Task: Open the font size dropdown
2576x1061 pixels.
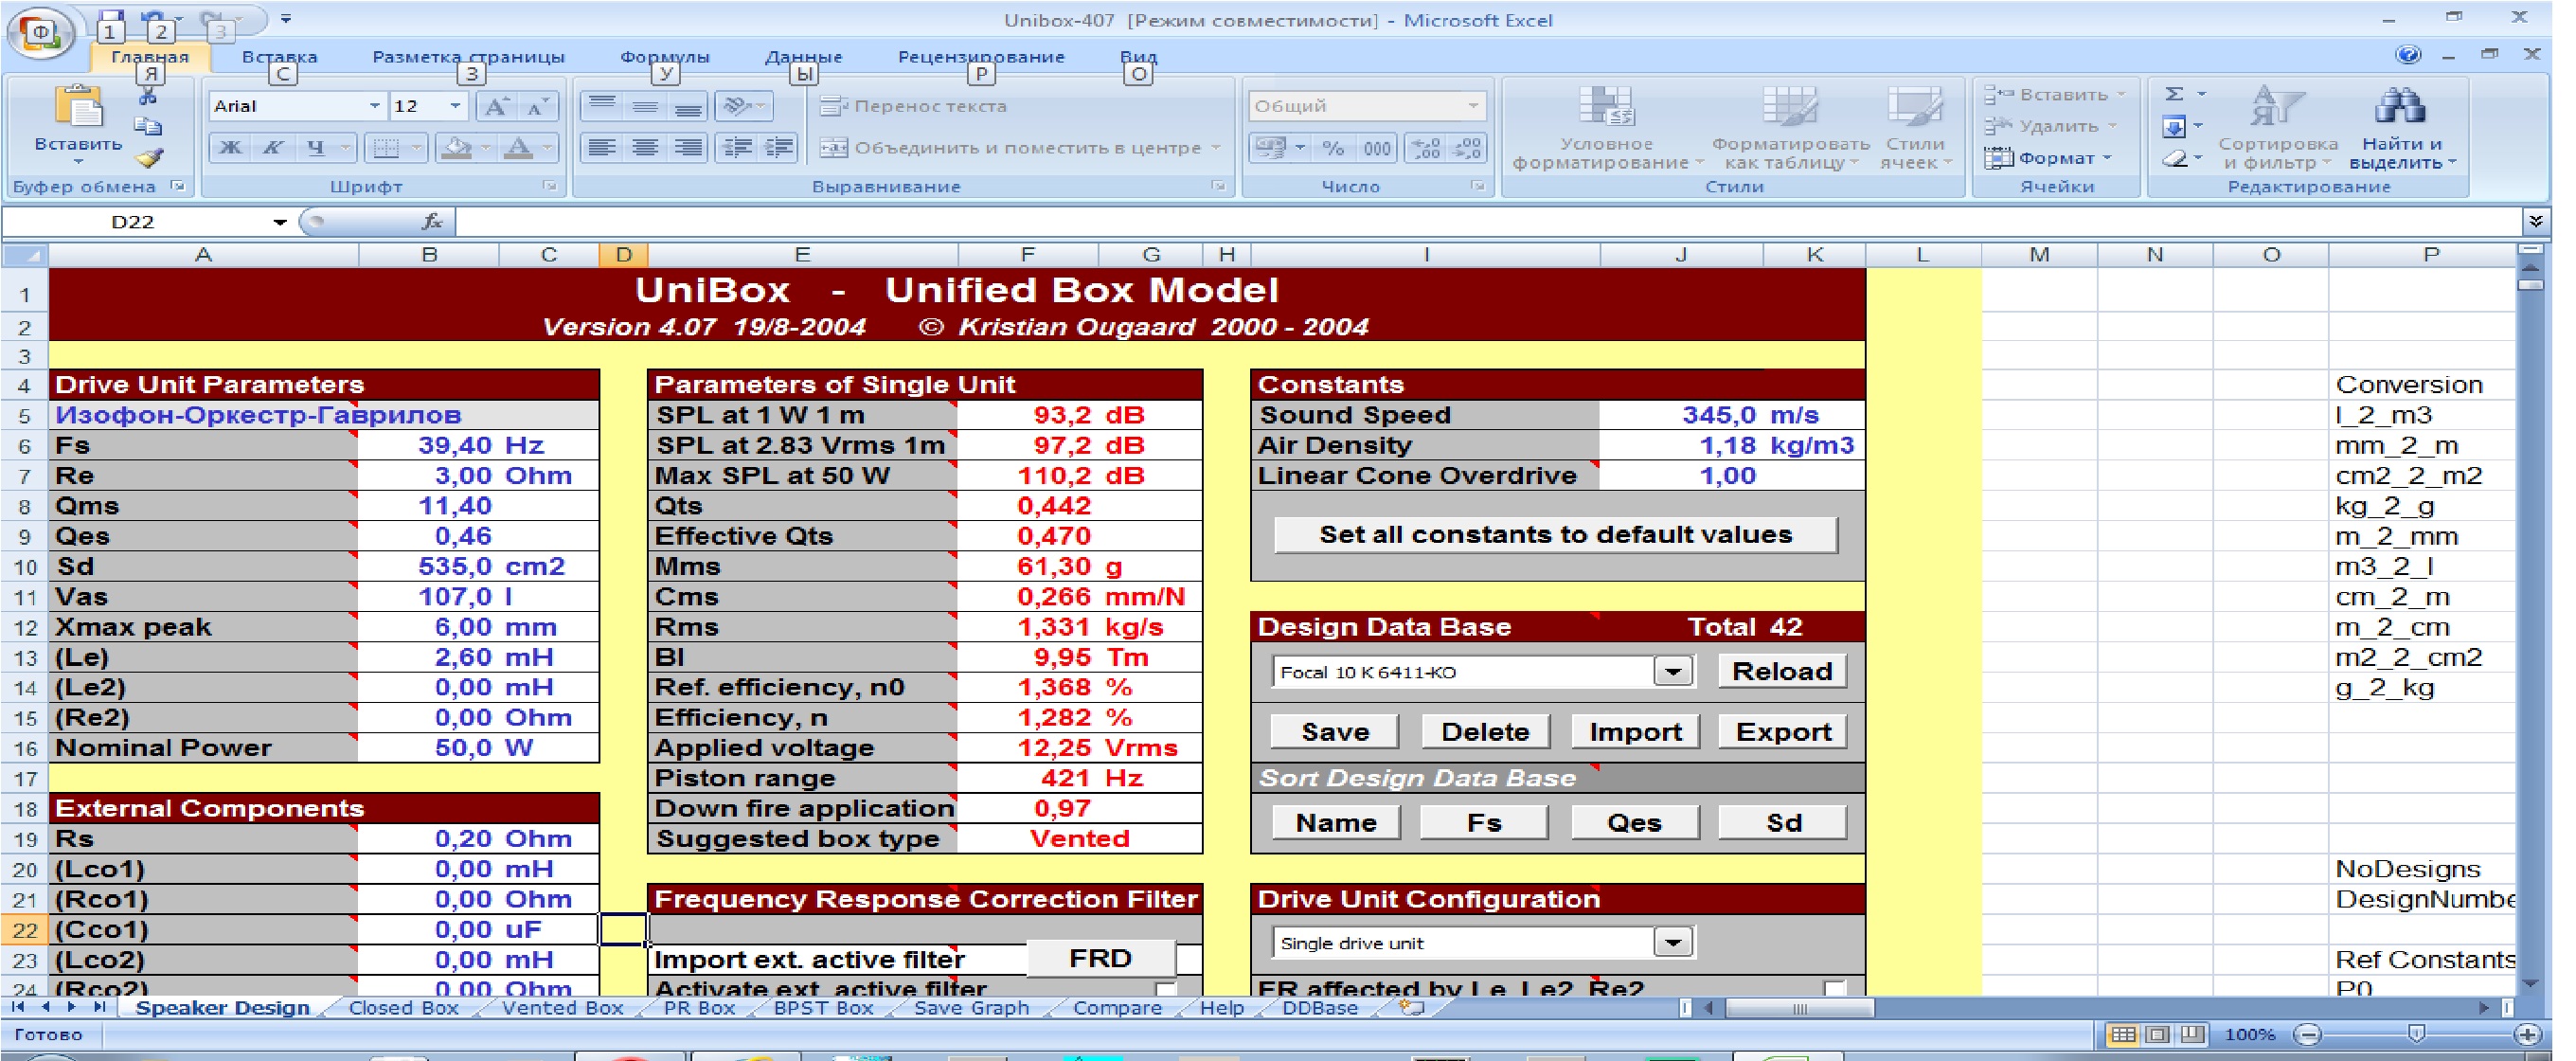Action: 456,106
